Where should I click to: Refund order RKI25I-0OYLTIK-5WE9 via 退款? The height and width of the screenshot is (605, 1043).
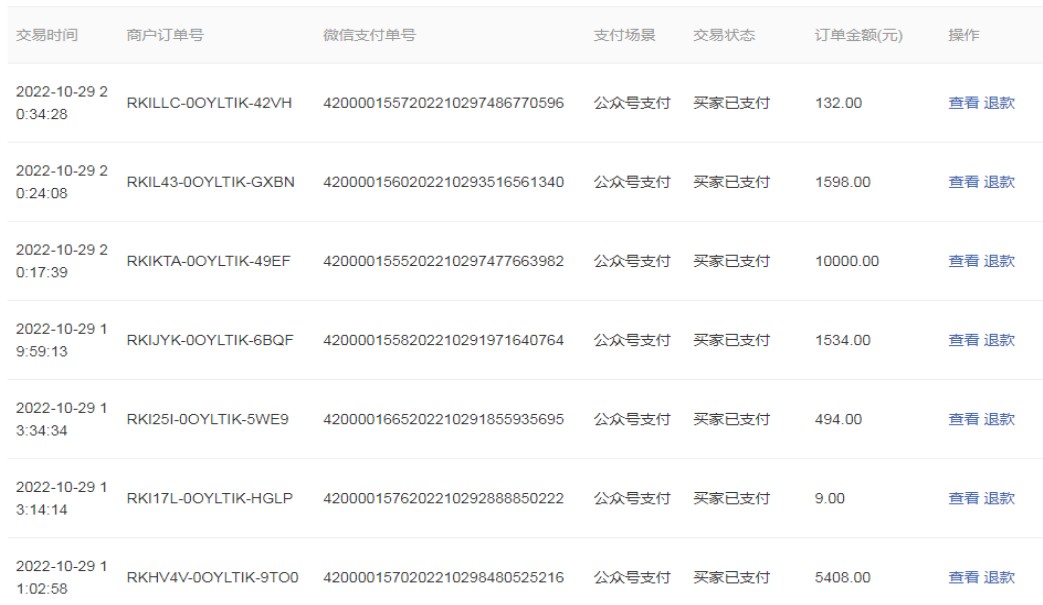click(x=999, y=419)
